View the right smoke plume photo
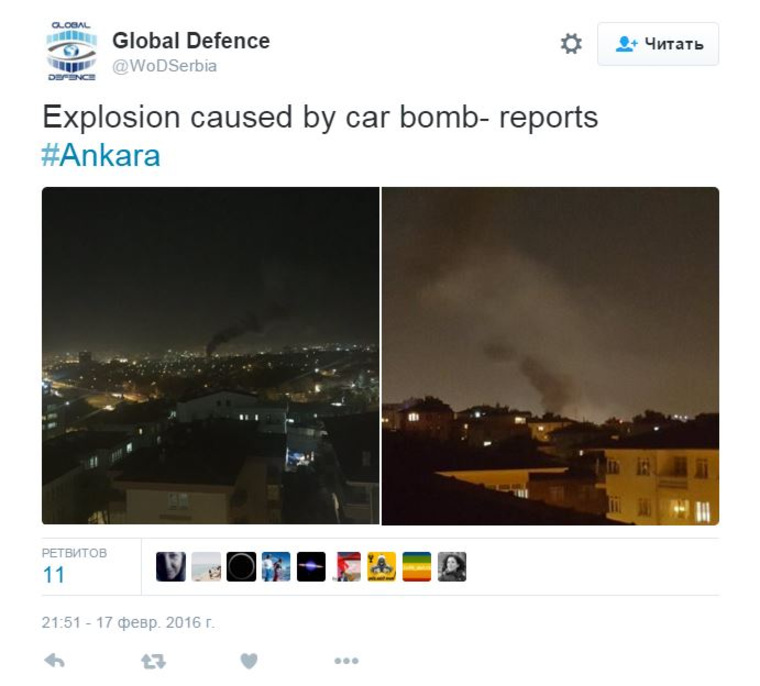Image resolution: width=760 pixels, height=686 pixels. [551, 355]
